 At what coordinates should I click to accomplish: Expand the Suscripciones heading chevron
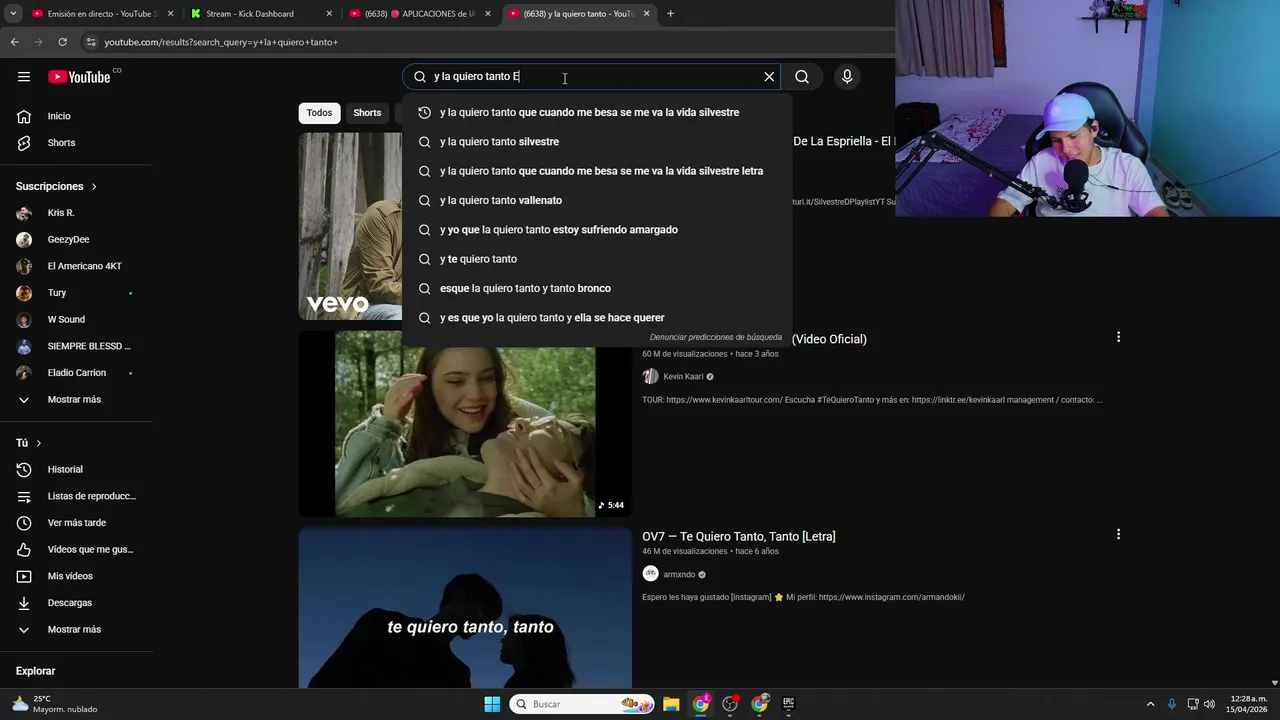click(94, 187)
